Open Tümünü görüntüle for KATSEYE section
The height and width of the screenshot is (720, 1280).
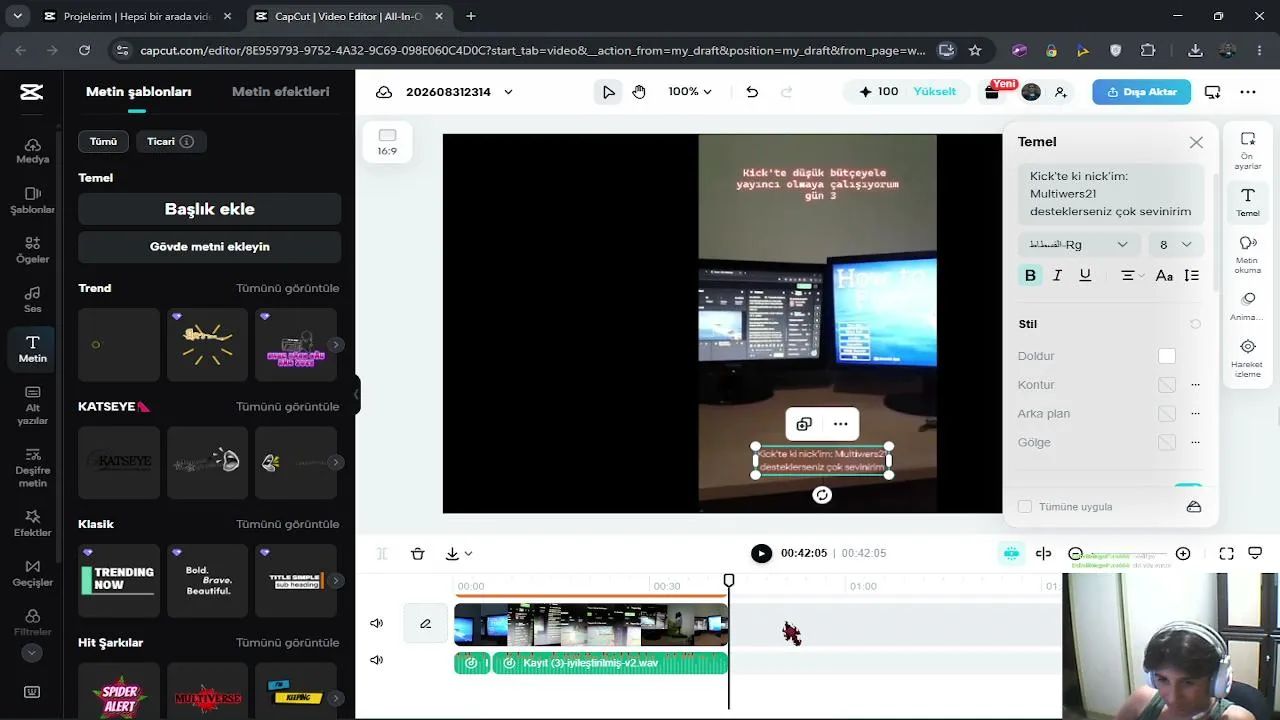tap(288, 407)
